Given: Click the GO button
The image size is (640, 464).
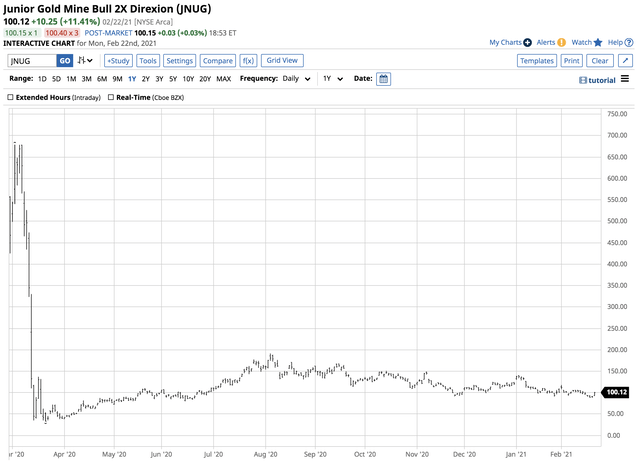Looking at the screenshot, I should (64, 61).
